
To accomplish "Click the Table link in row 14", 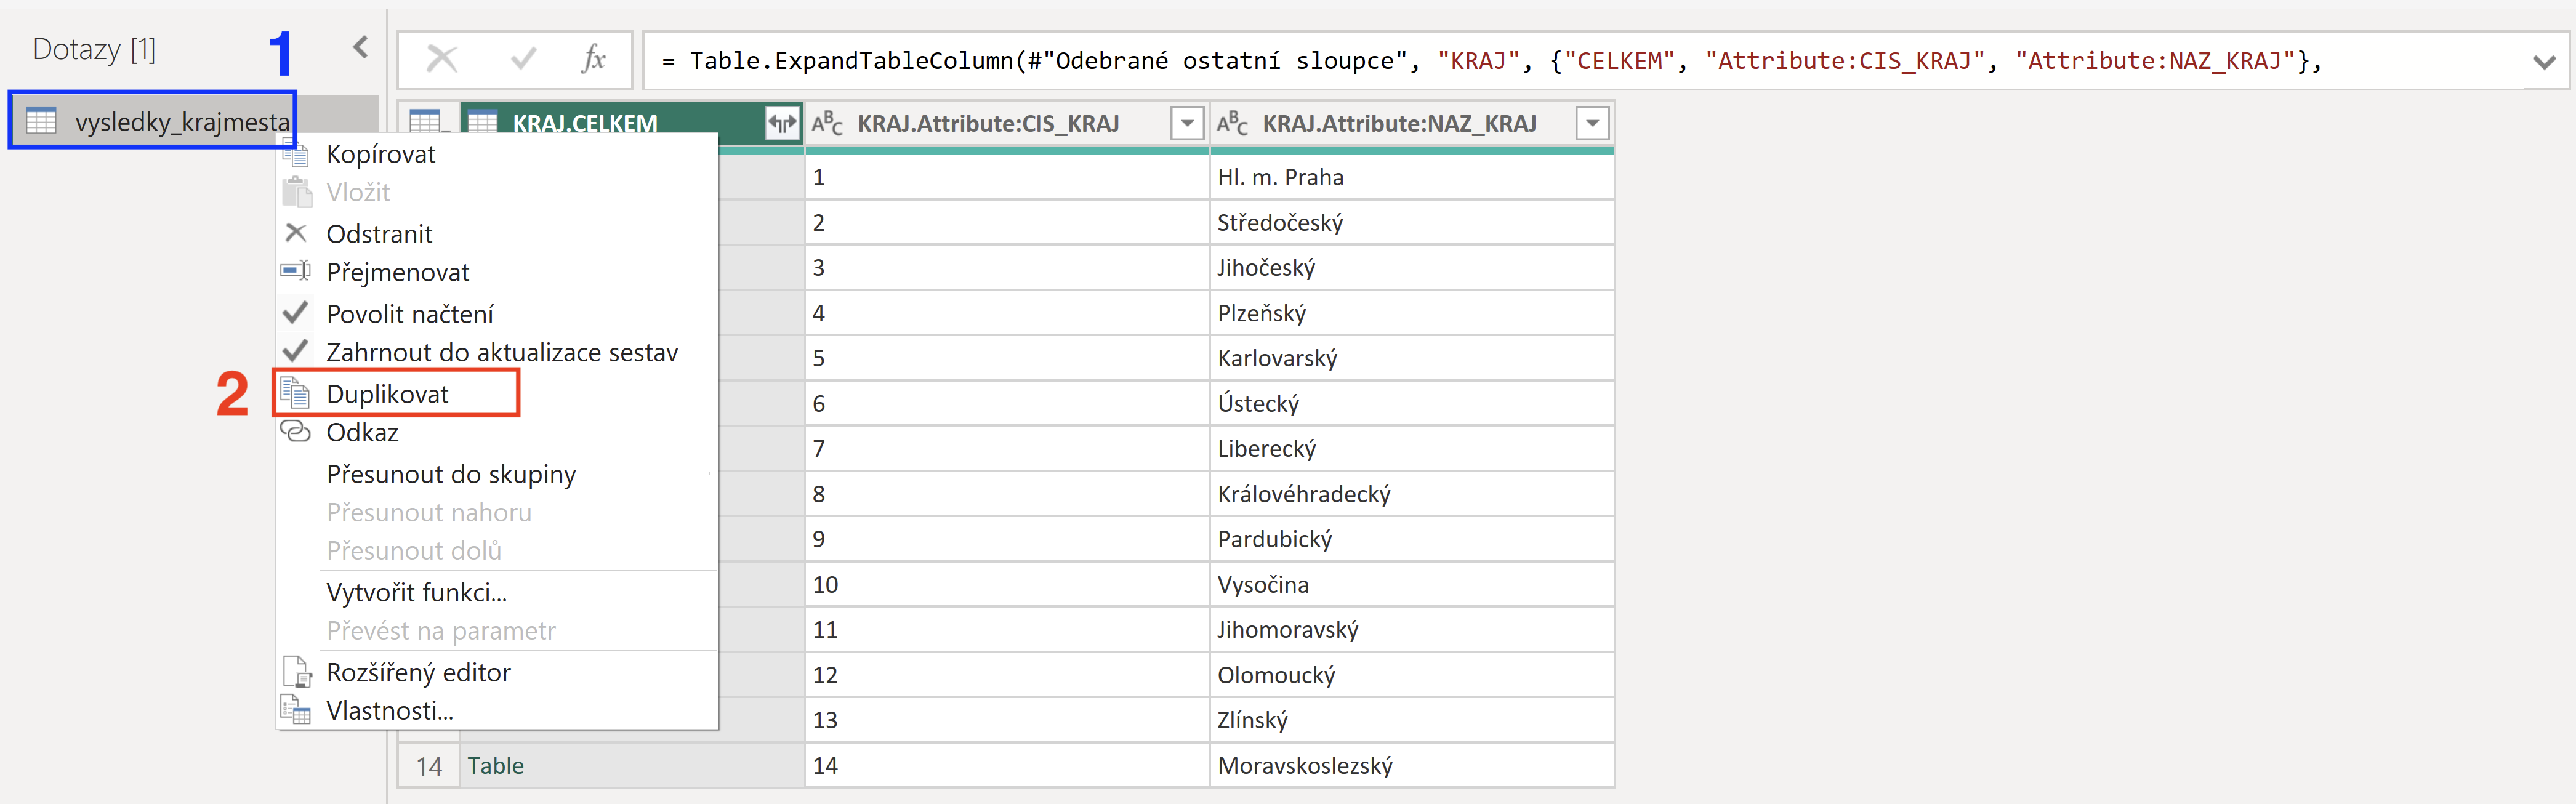I will coord(495,765).
